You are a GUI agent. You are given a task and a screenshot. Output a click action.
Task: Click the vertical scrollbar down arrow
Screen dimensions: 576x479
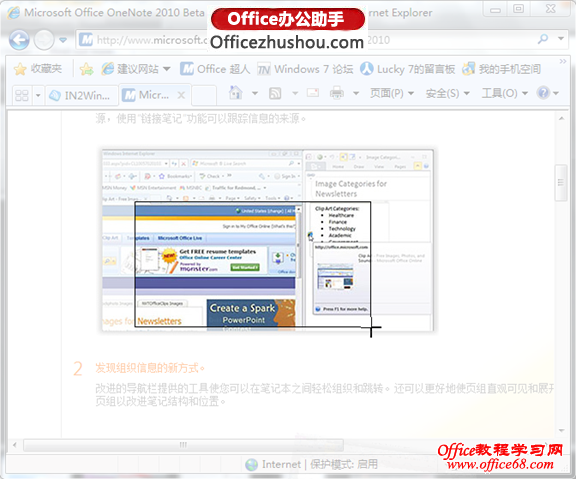(562, 431)
